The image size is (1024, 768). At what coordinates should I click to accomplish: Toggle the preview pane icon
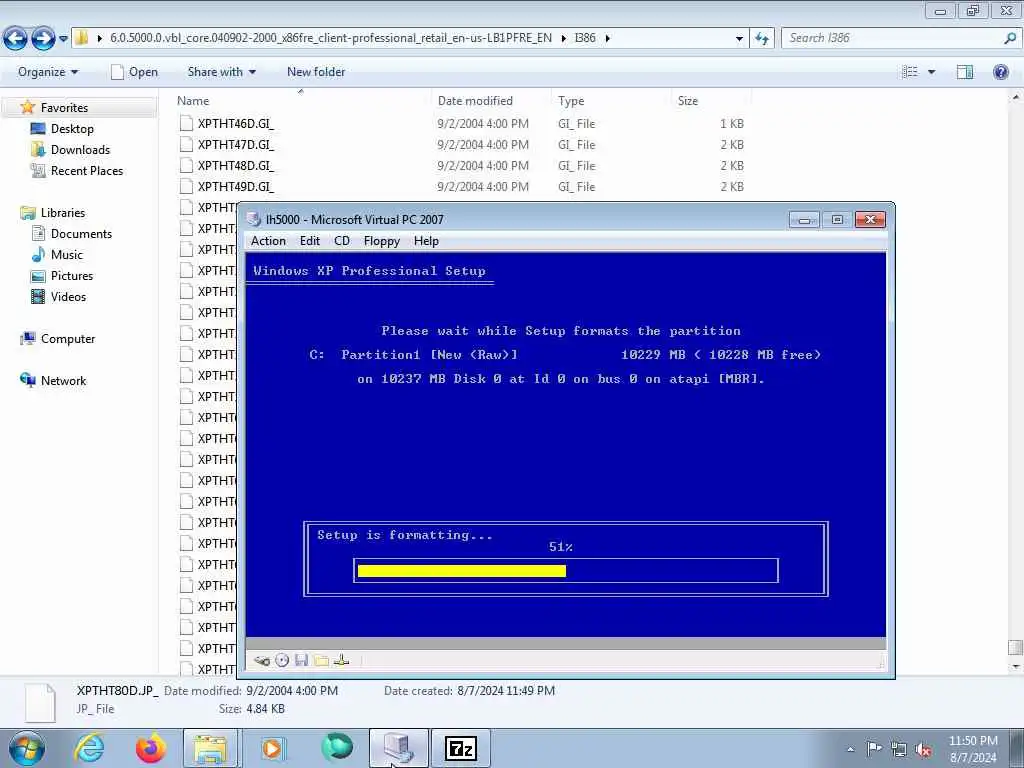coord(965,72)
